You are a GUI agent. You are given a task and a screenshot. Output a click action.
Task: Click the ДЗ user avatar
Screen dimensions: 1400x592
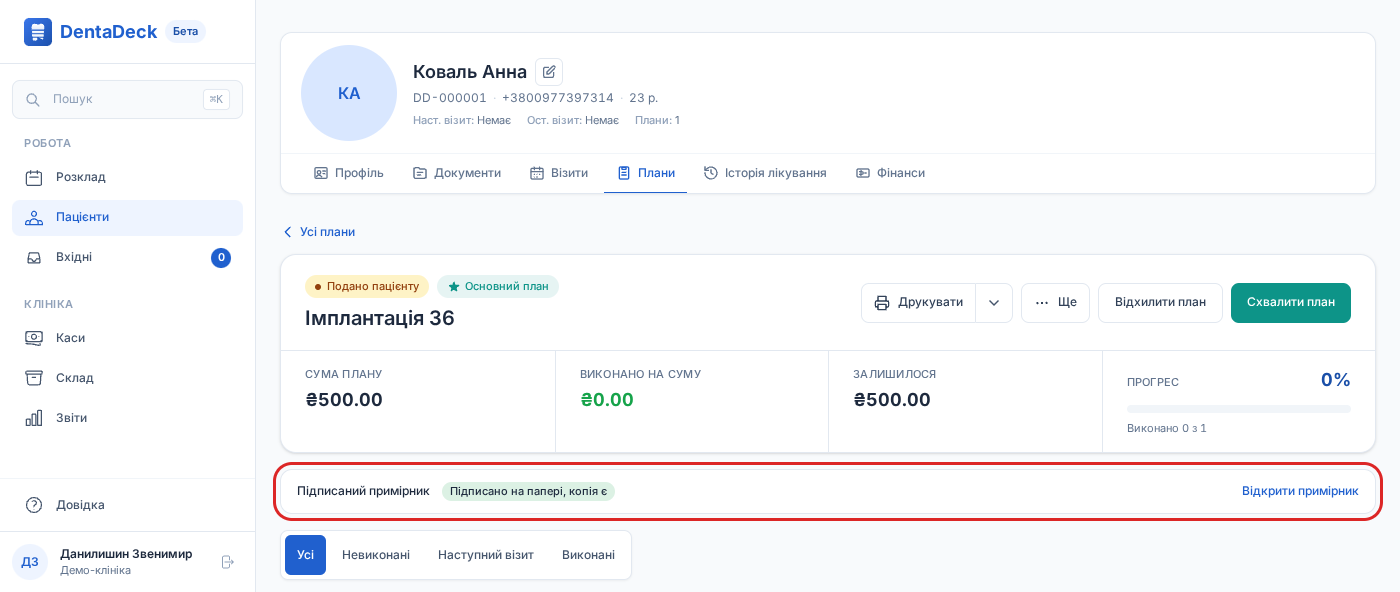point(30,562)
